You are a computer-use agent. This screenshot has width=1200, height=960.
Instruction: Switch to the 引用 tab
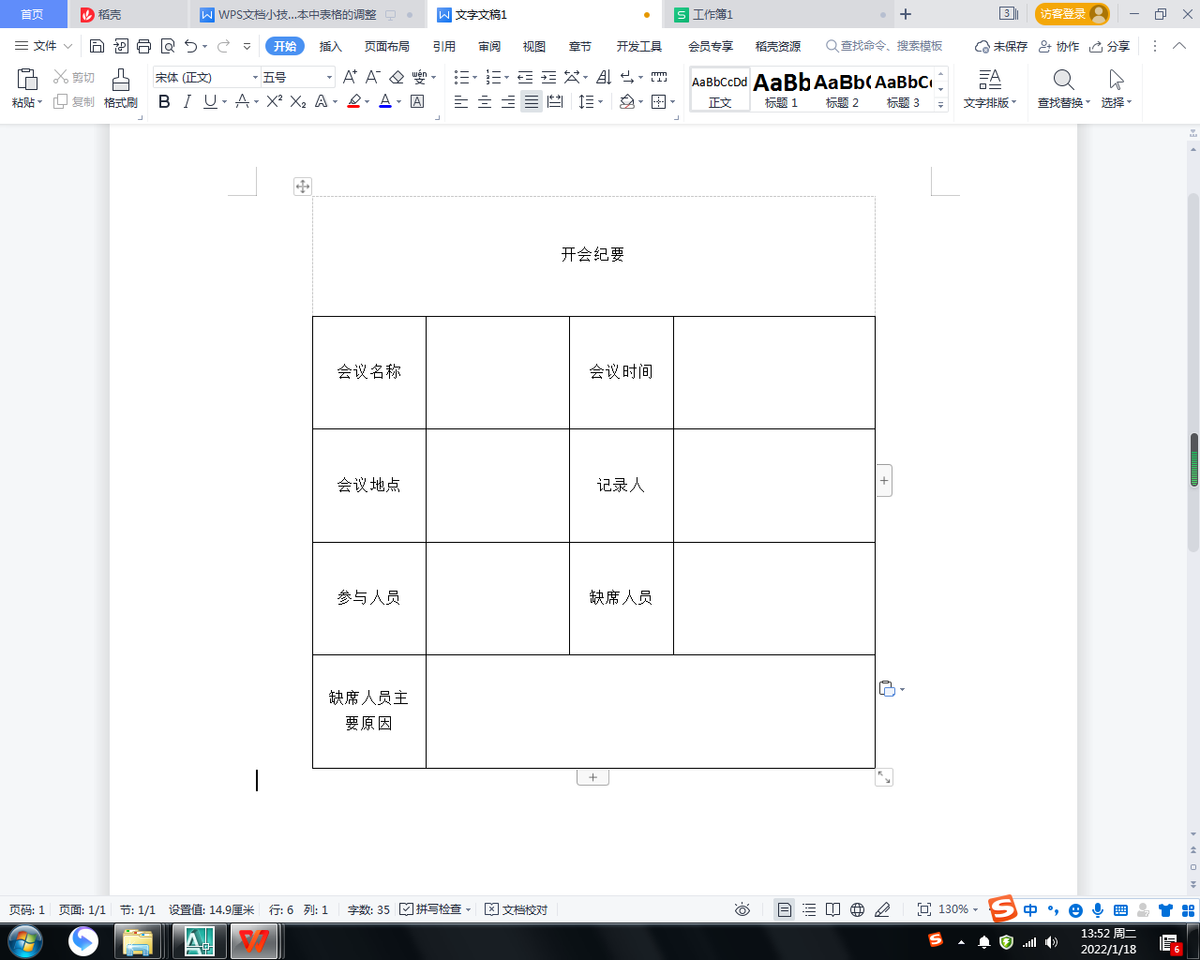pos(444,46)
